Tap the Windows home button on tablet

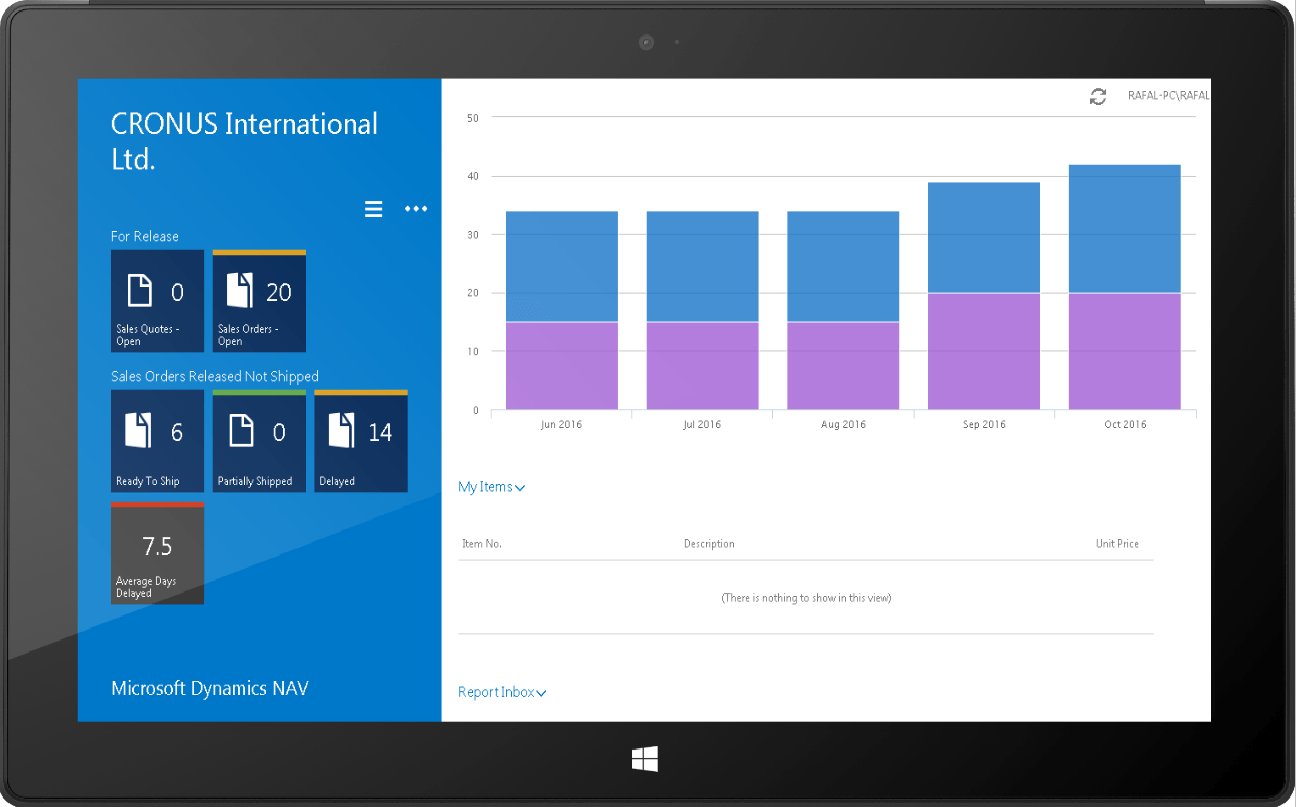[645, 760]
